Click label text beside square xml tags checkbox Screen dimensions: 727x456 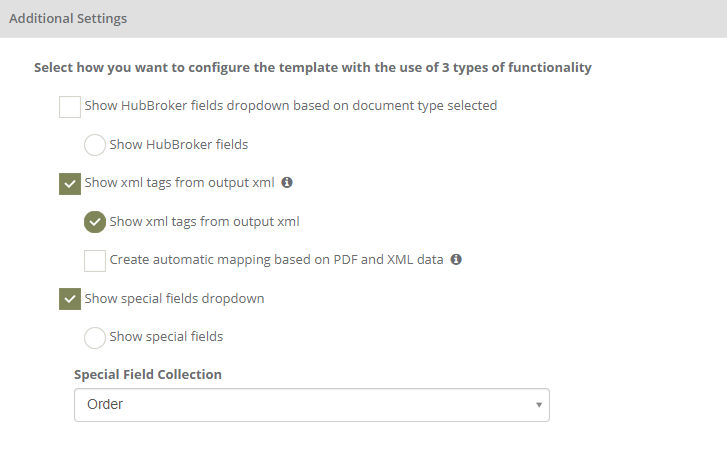(x=179, y=183)
